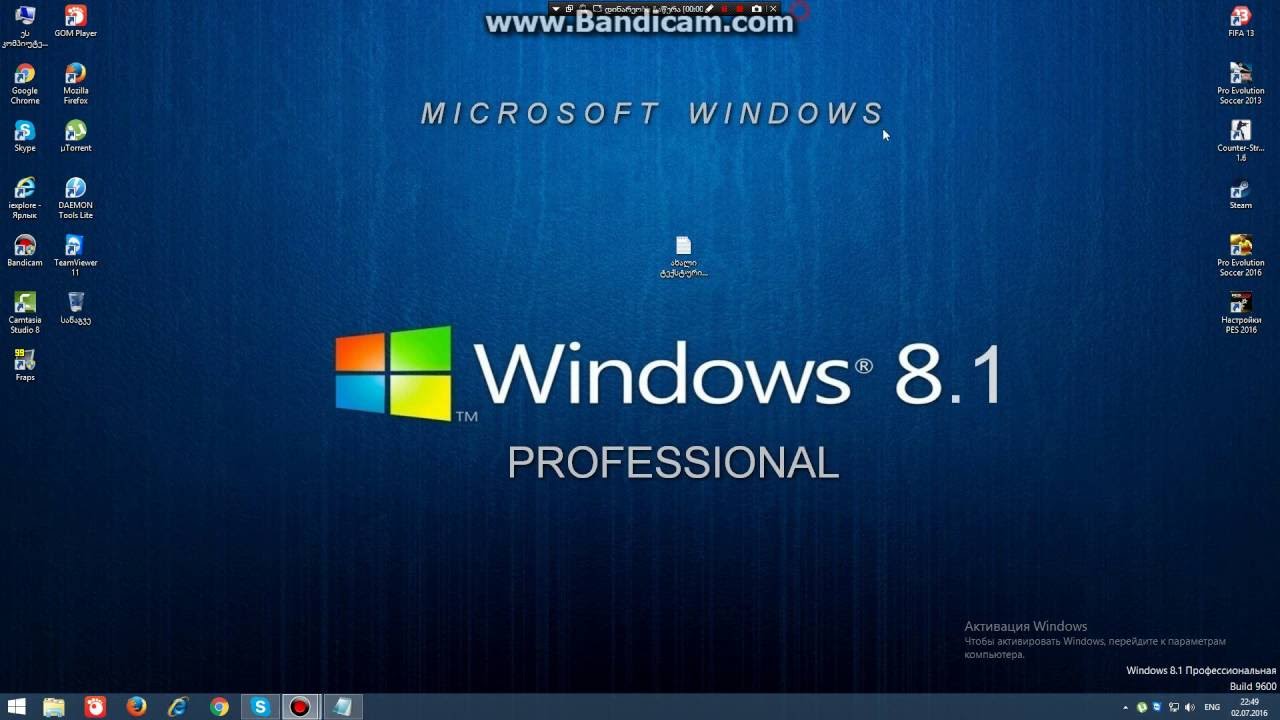Select the Counter-Strike 1.6 desktop icon

(x=1241, y=141)
